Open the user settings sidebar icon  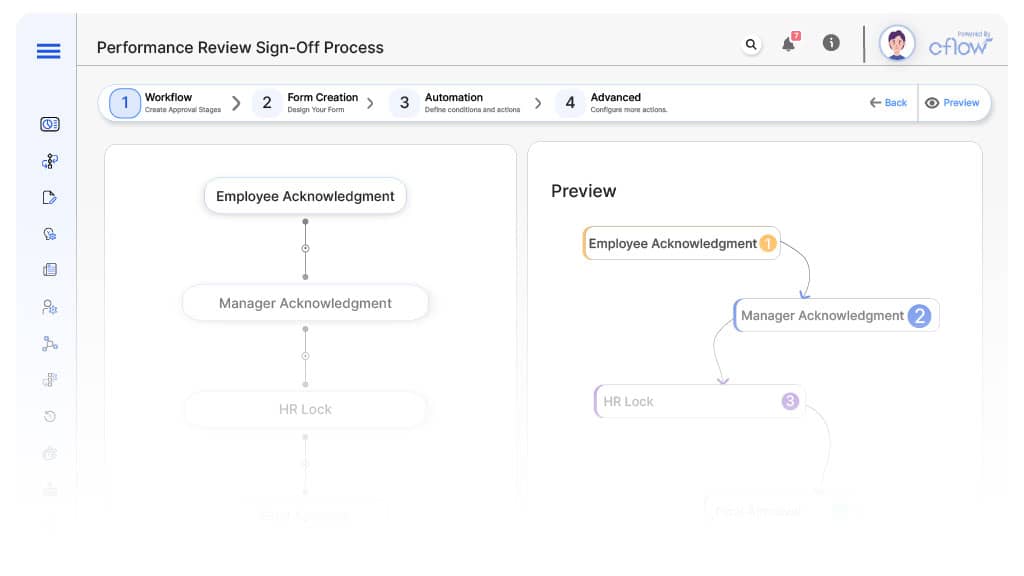(50, 307)
